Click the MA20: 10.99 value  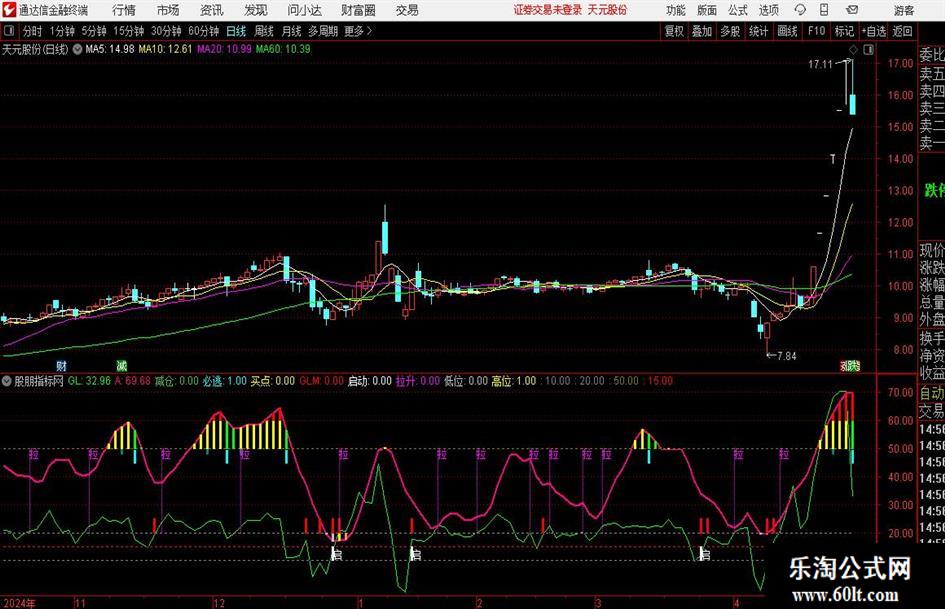click(224, 49)
